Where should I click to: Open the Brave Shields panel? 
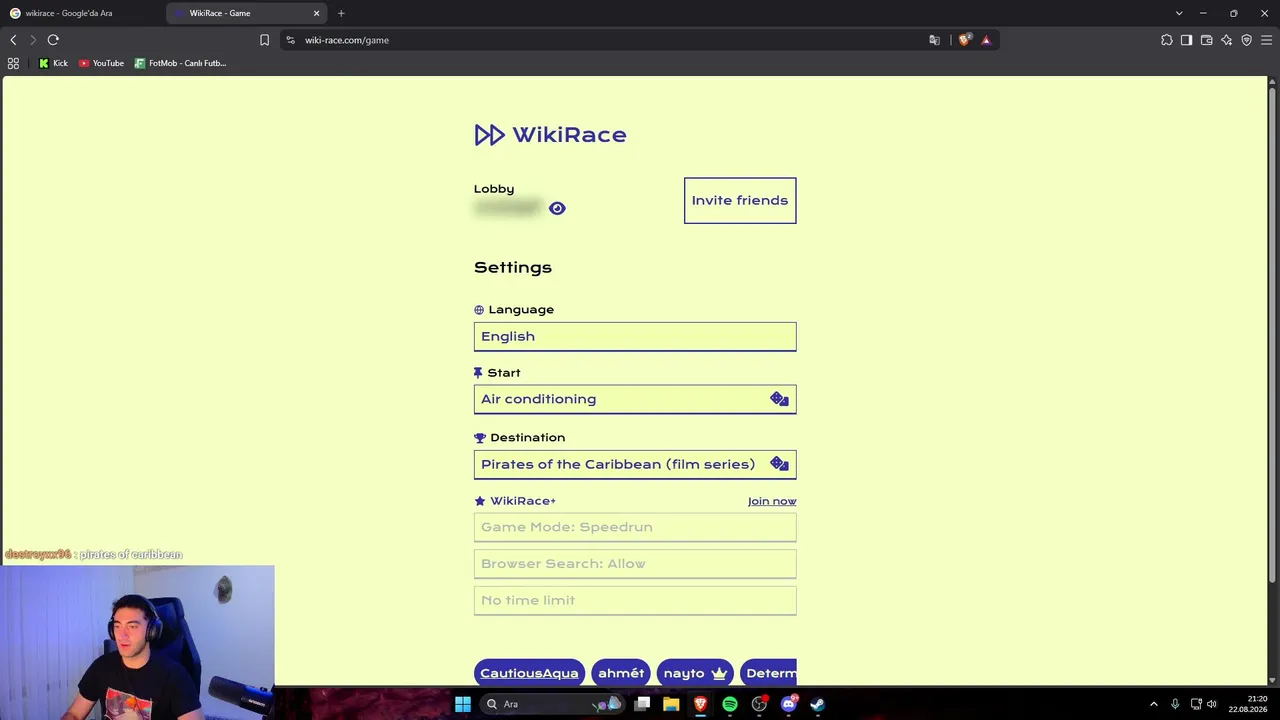(964, 40)
